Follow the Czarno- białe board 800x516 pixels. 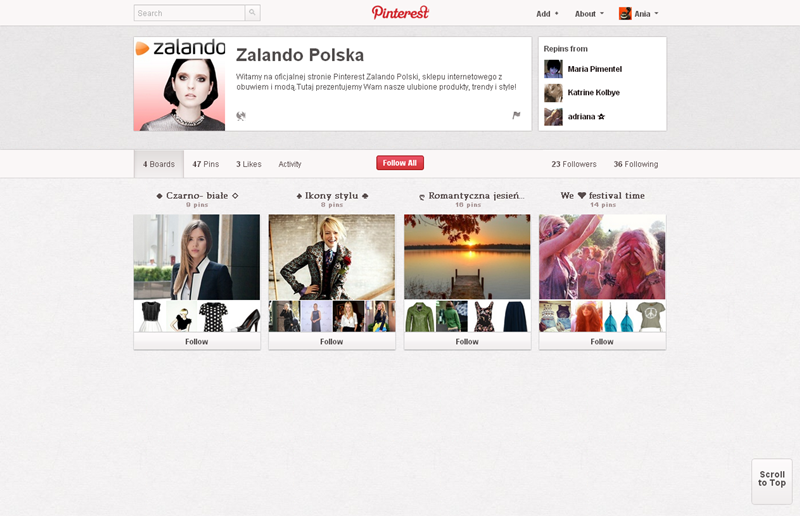pos(197,341)
